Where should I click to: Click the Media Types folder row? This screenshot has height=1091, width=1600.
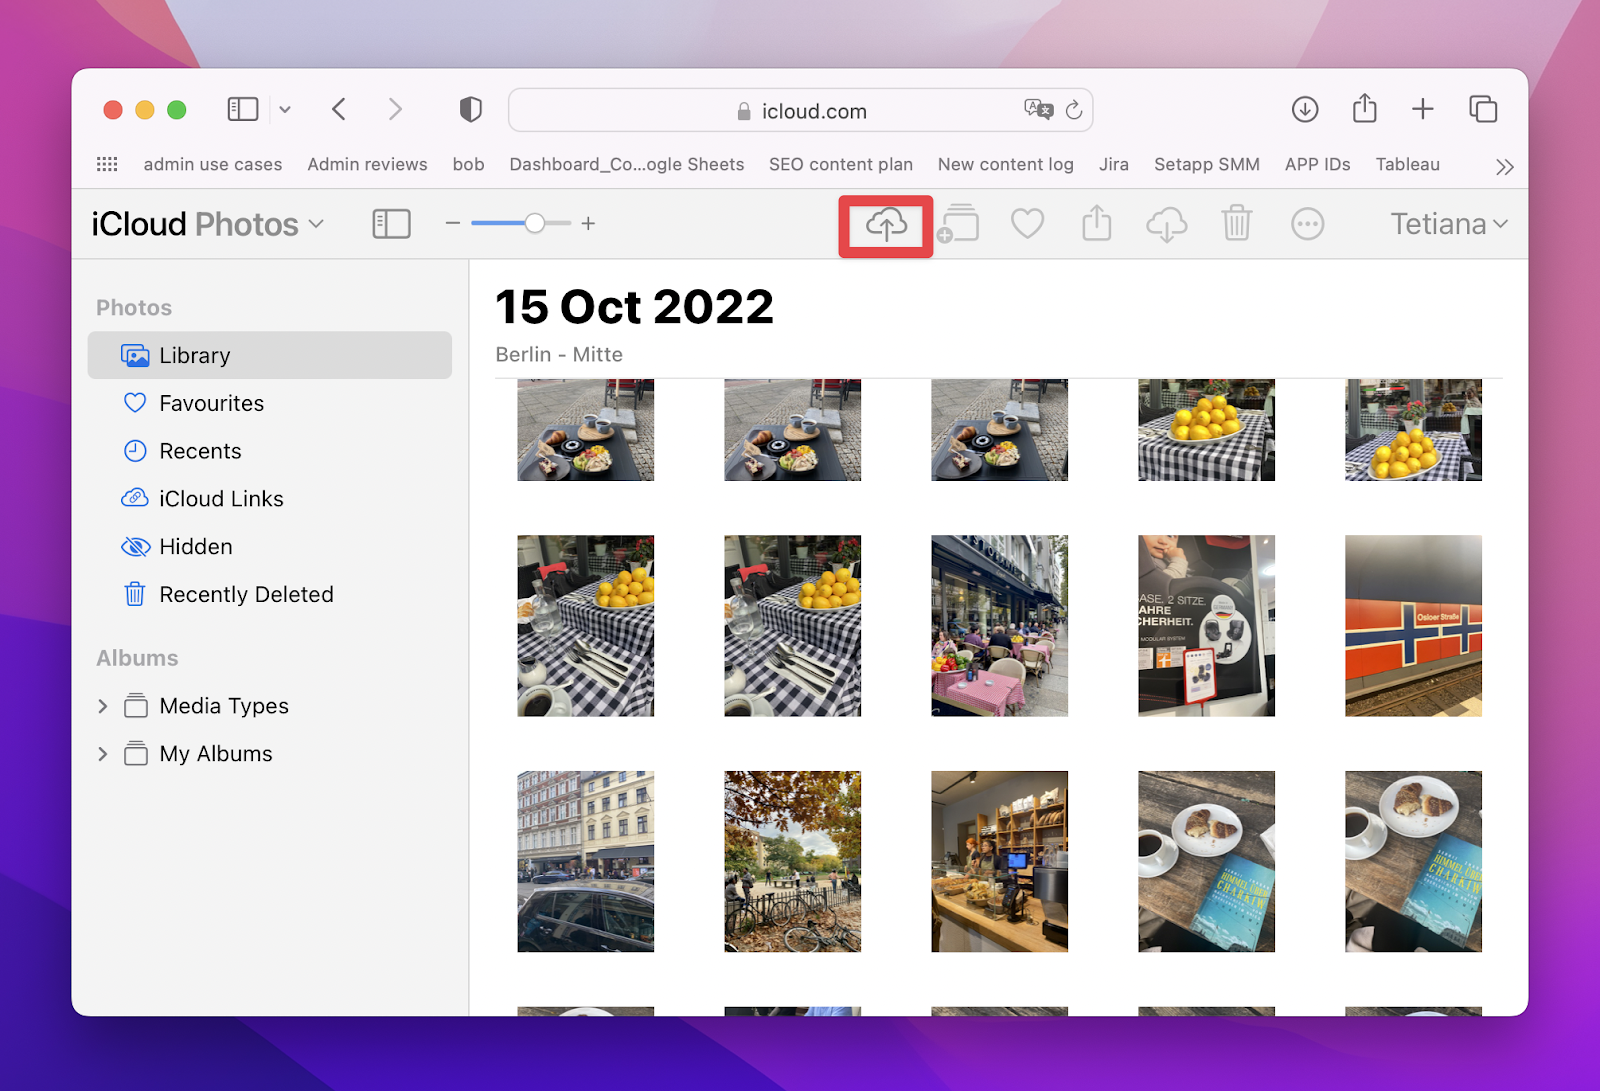coord(270,706)
